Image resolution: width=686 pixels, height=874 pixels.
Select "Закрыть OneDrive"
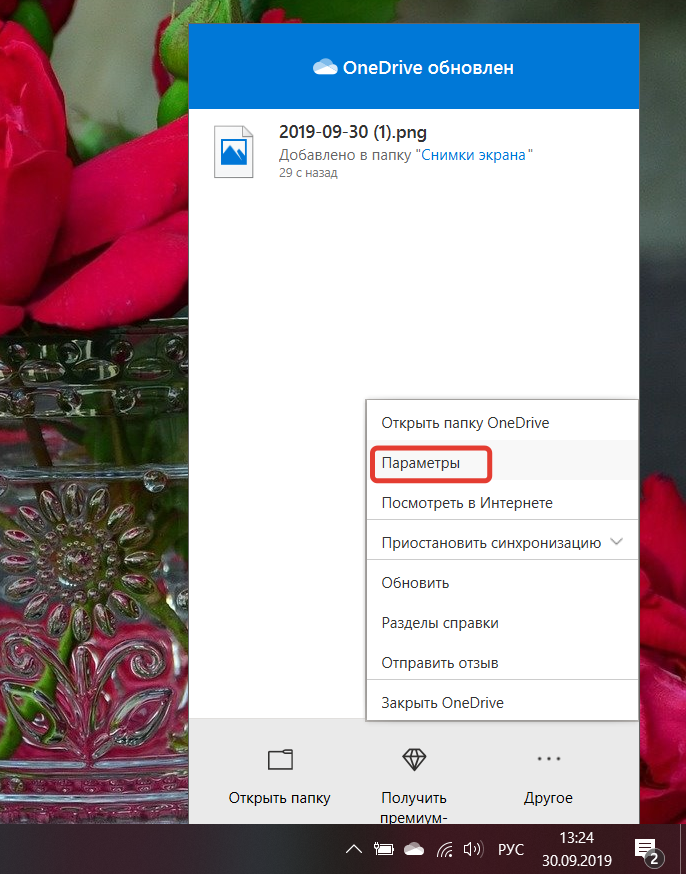point(502,702)
